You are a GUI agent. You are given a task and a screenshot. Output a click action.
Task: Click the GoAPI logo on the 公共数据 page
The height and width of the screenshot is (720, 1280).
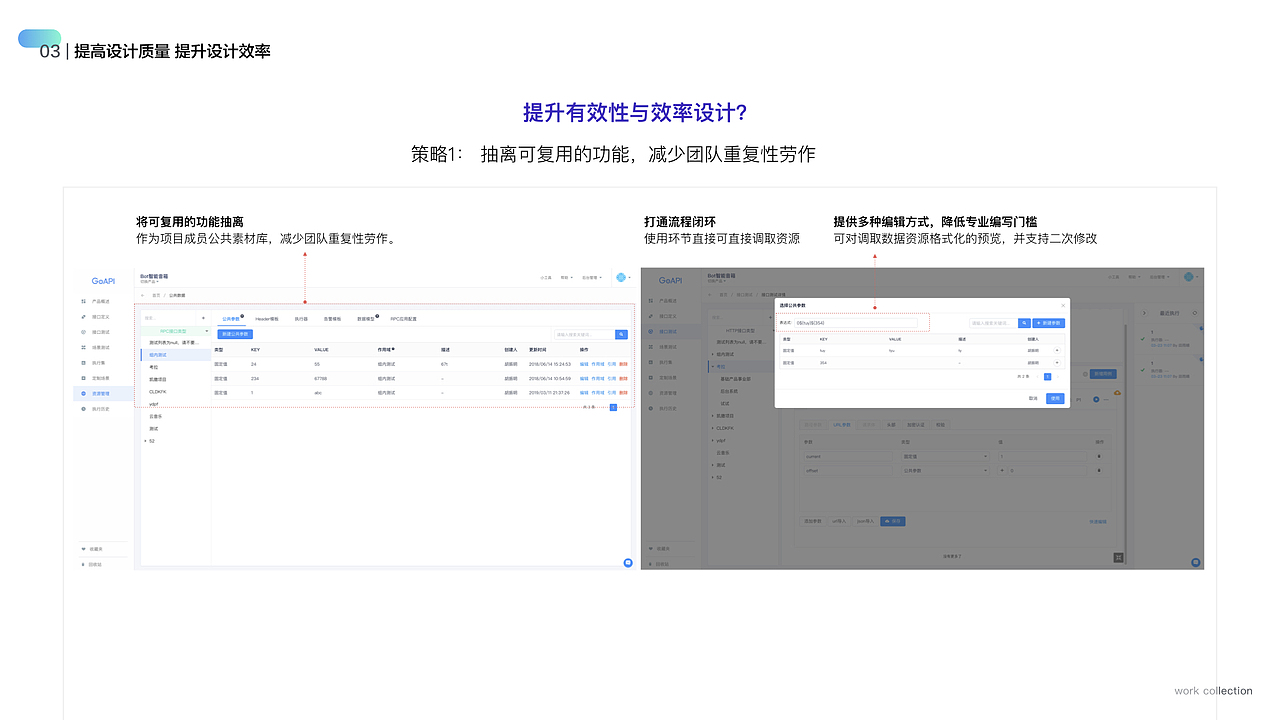(x=104, y=281)
